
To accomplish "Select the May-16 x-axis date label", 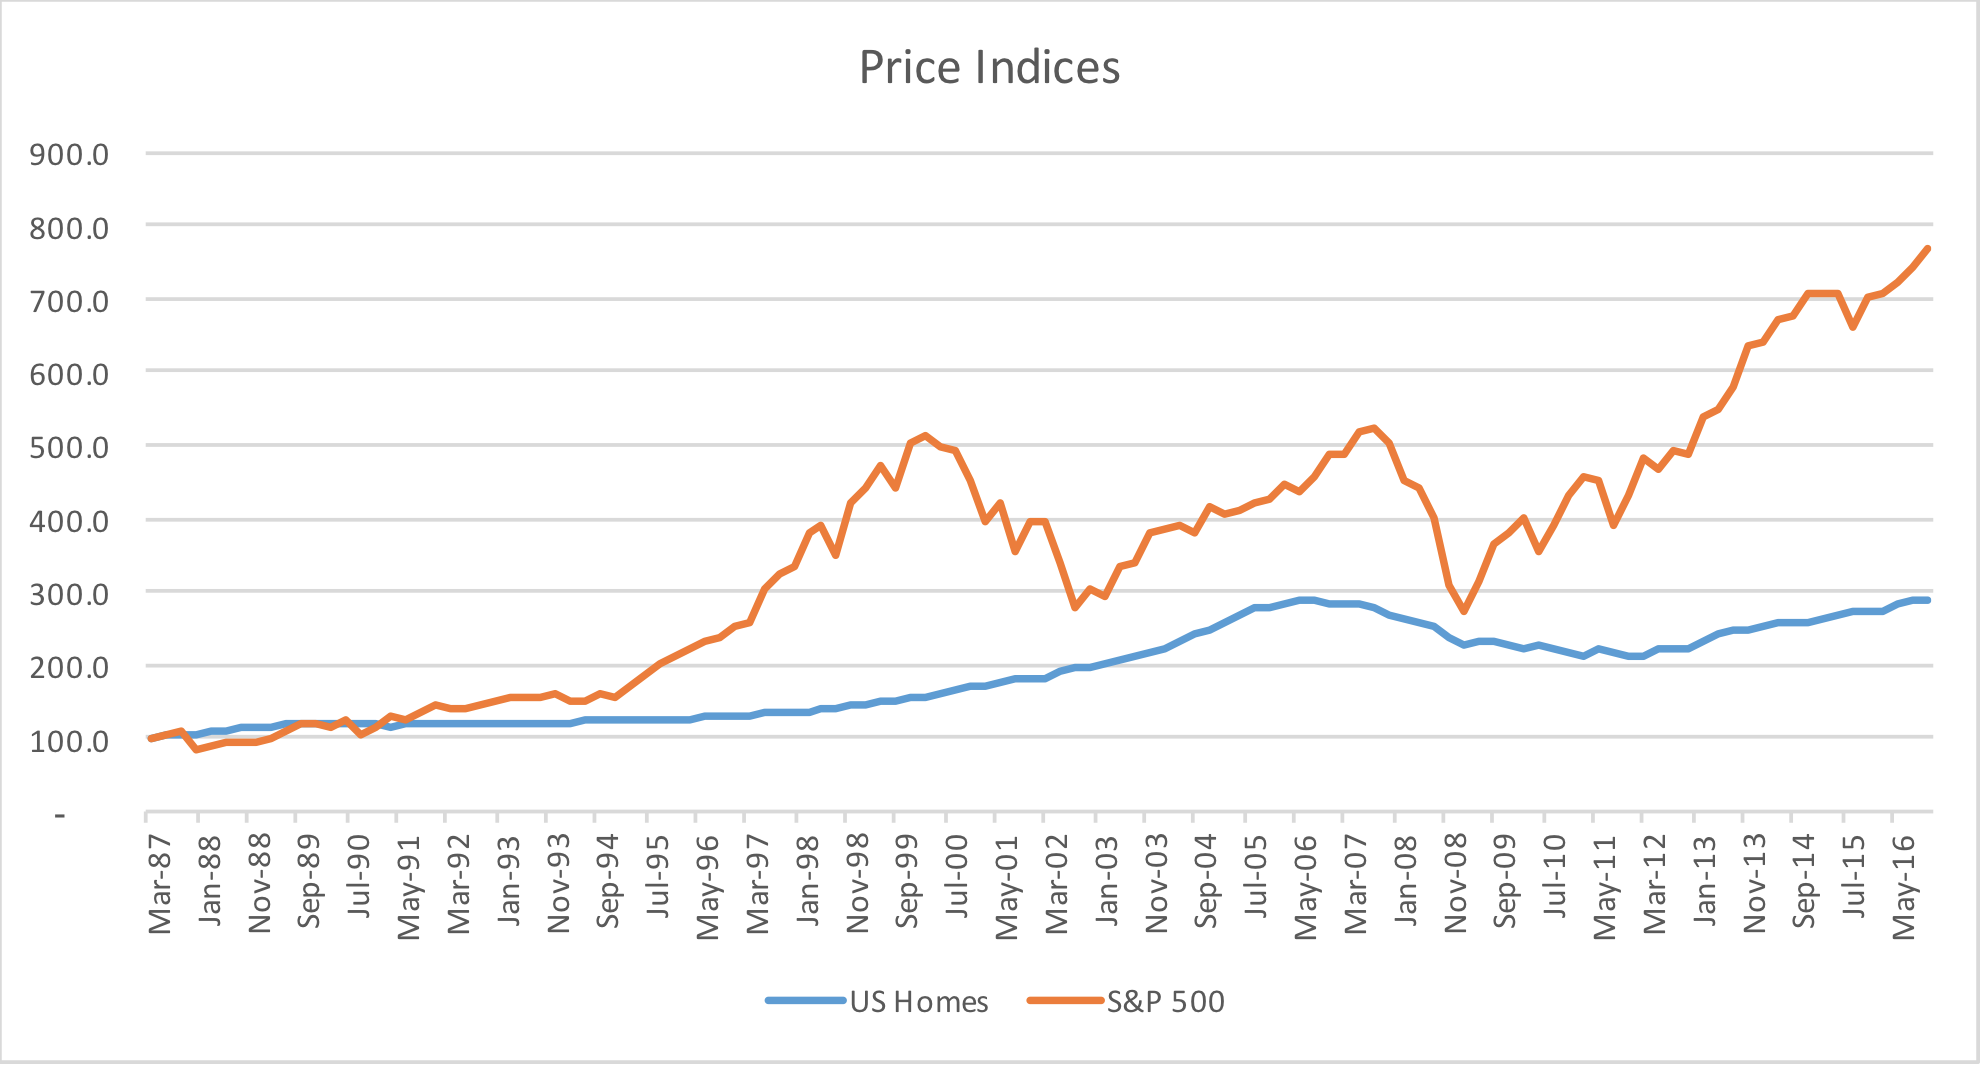I will click(x=1904, y=885).
